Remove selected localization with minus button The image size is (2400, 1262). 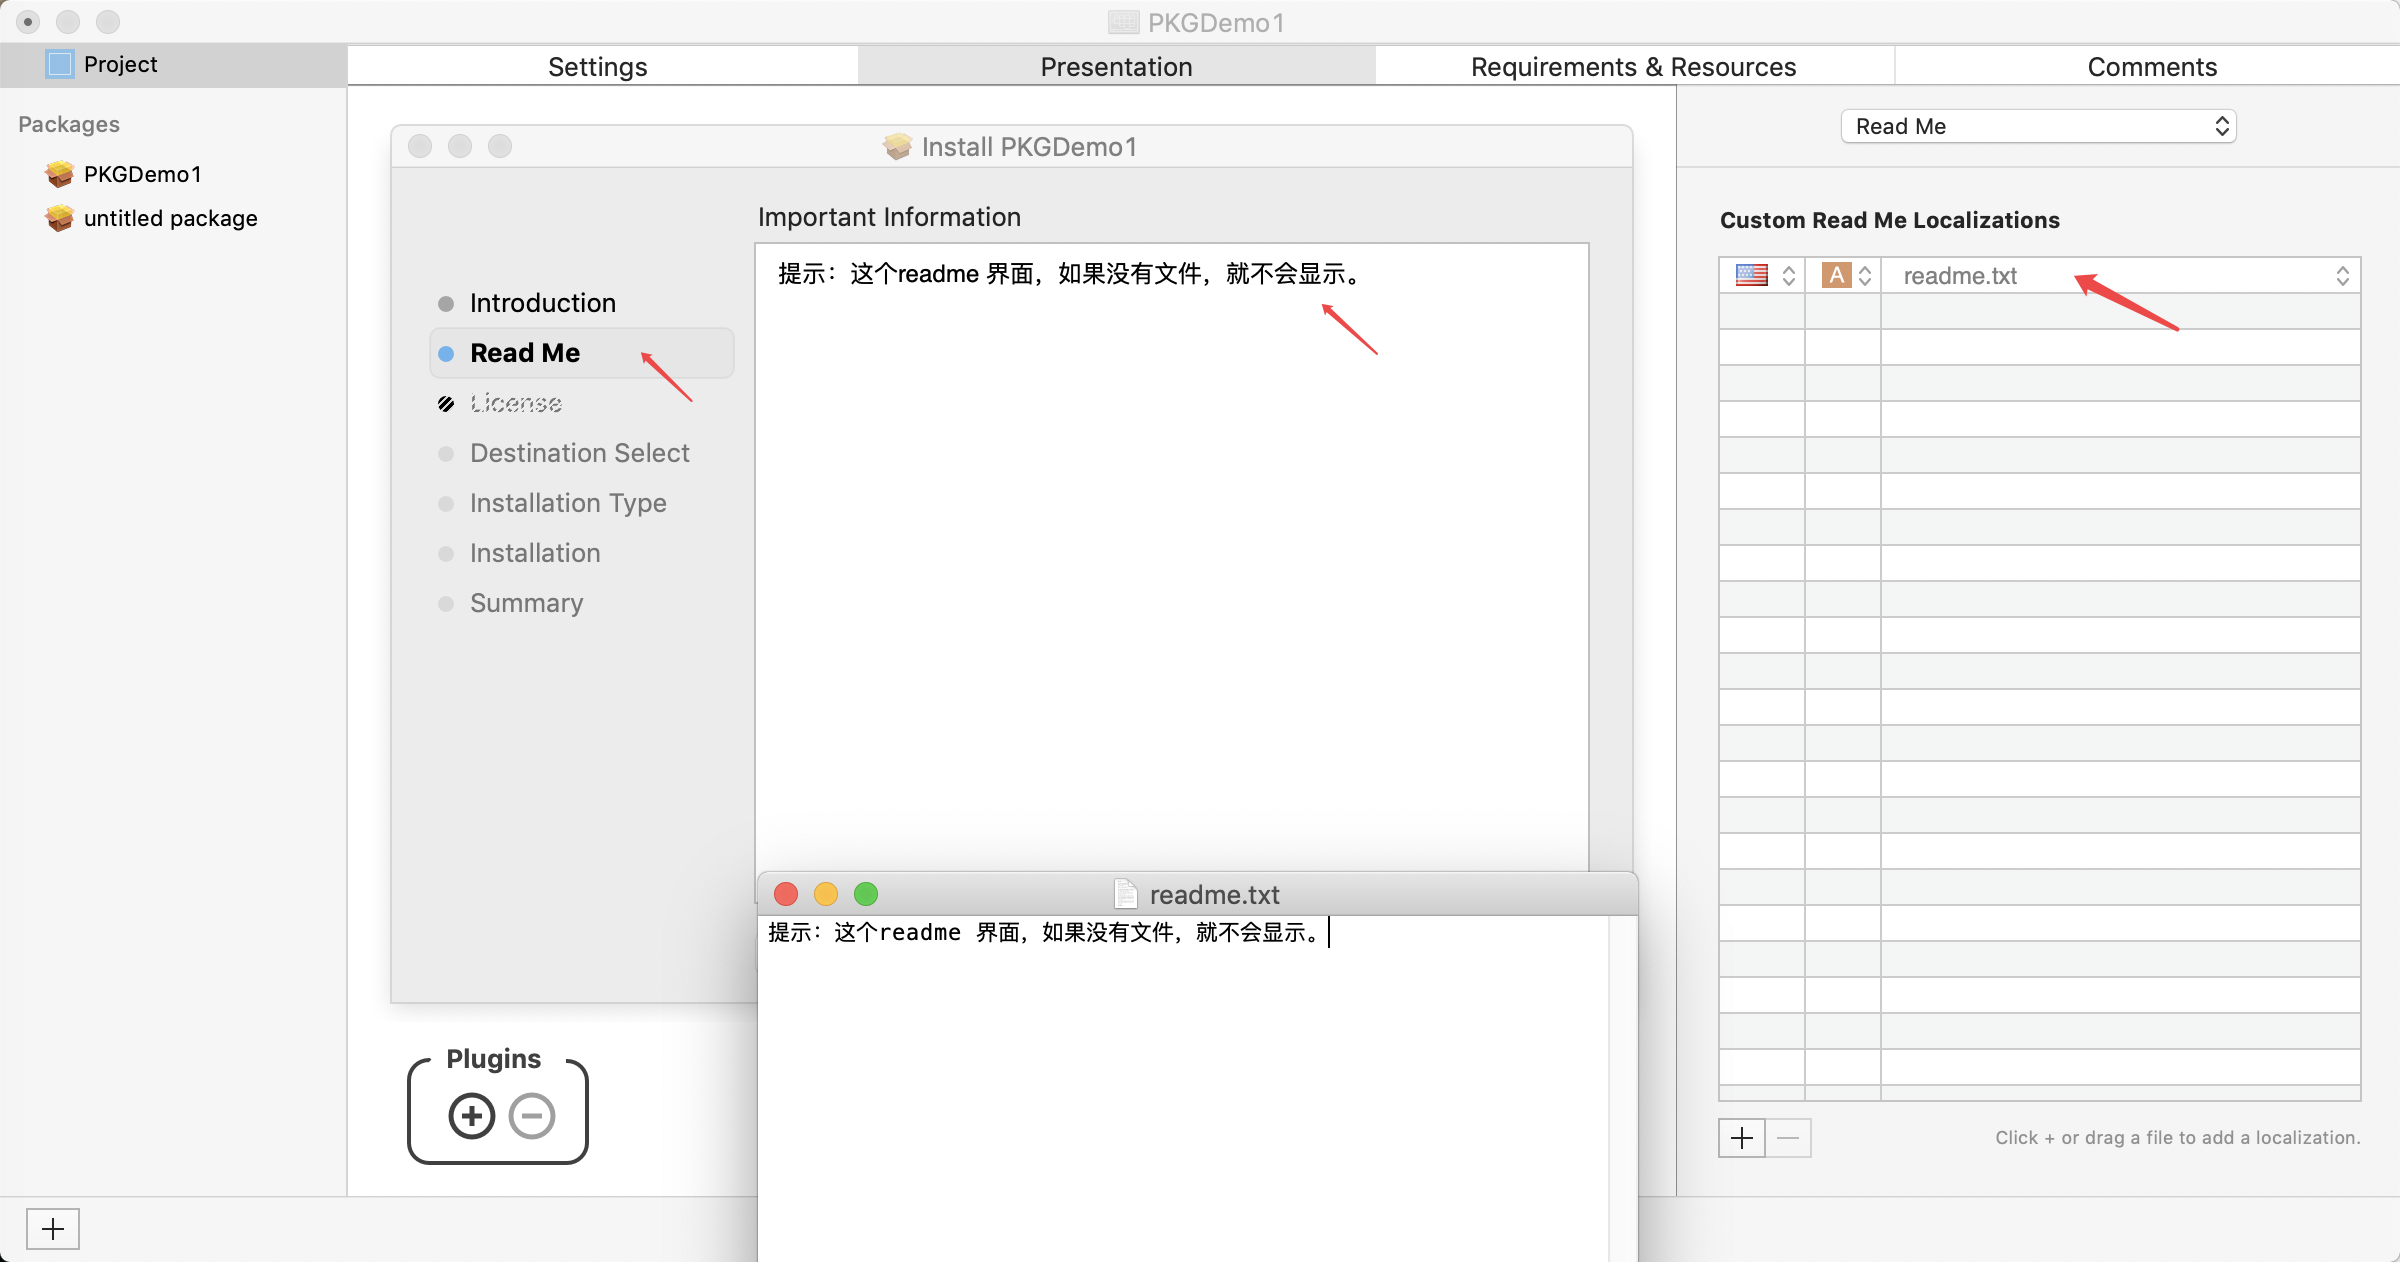click(1789, 1138)
